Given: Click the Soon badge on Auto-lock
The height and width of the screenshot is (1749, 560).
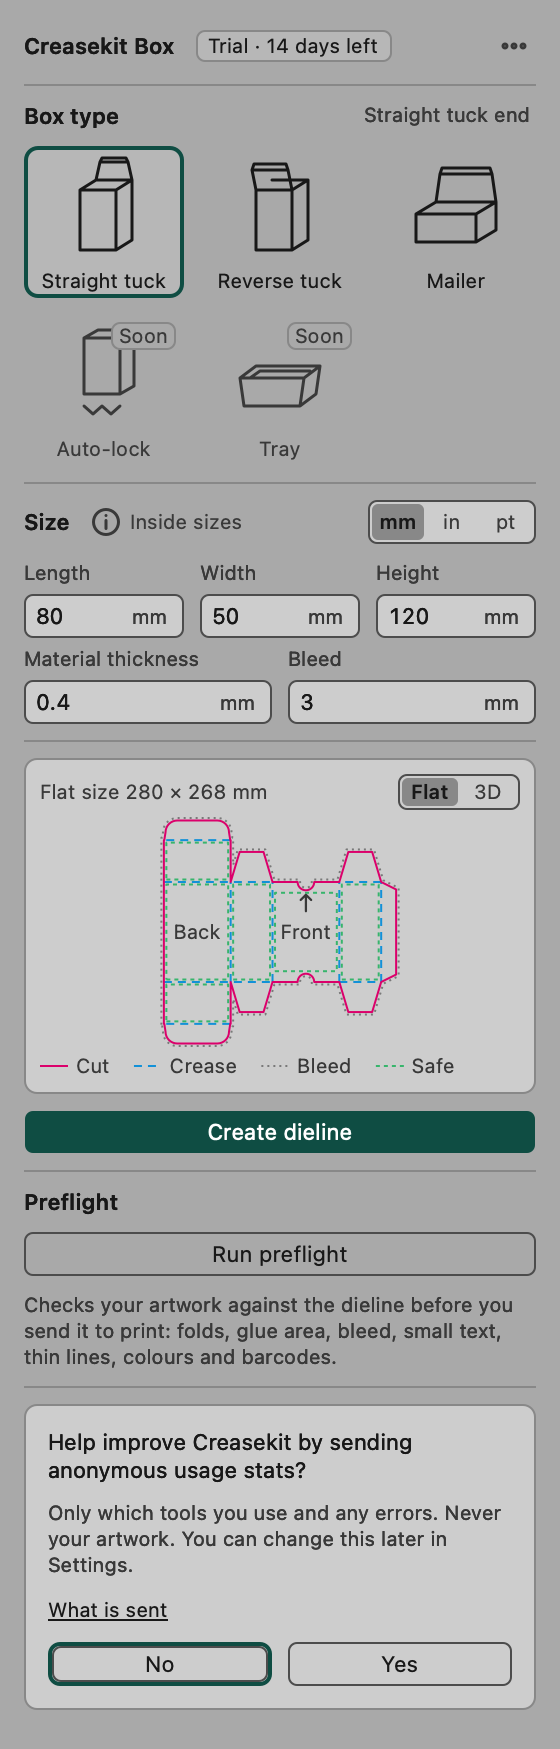Looking at the screenshot, I should tap(143, 336).
